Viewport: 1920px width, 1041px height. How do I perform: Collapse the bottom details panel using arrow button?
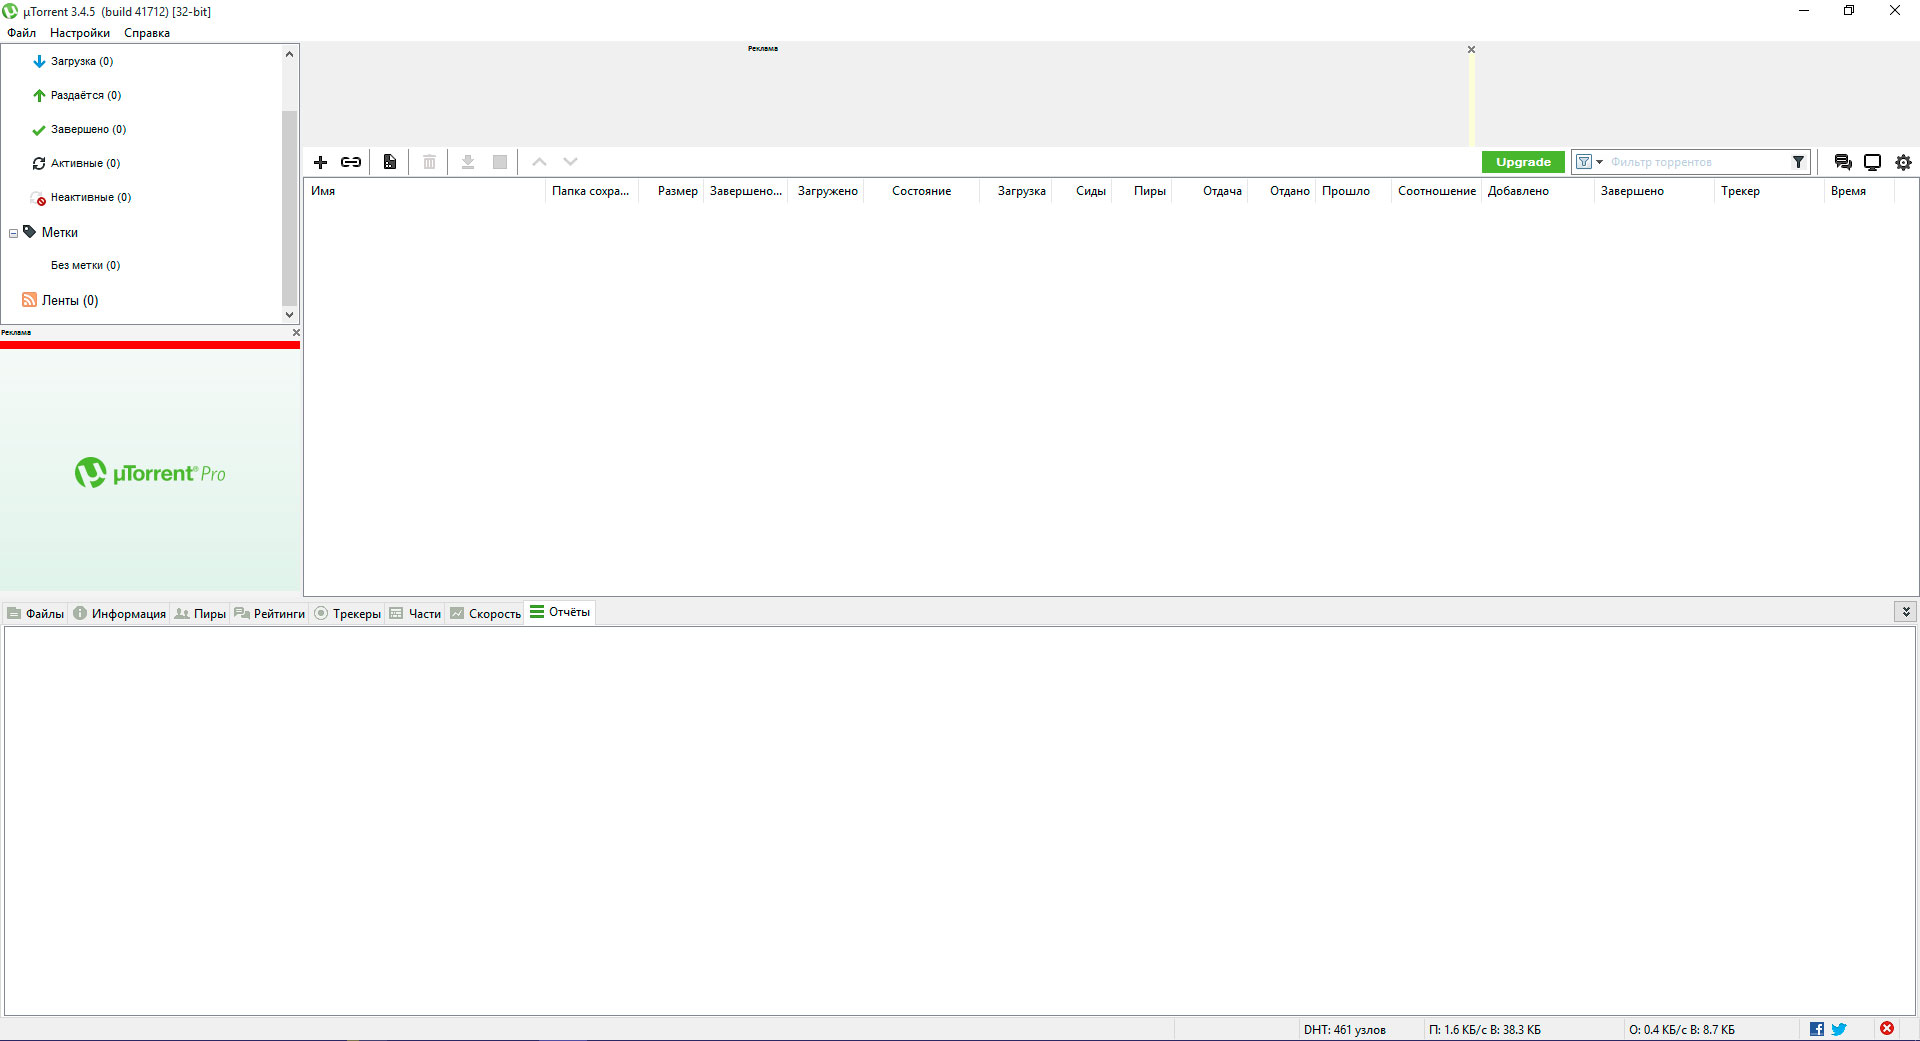[x=1905, y=612]
